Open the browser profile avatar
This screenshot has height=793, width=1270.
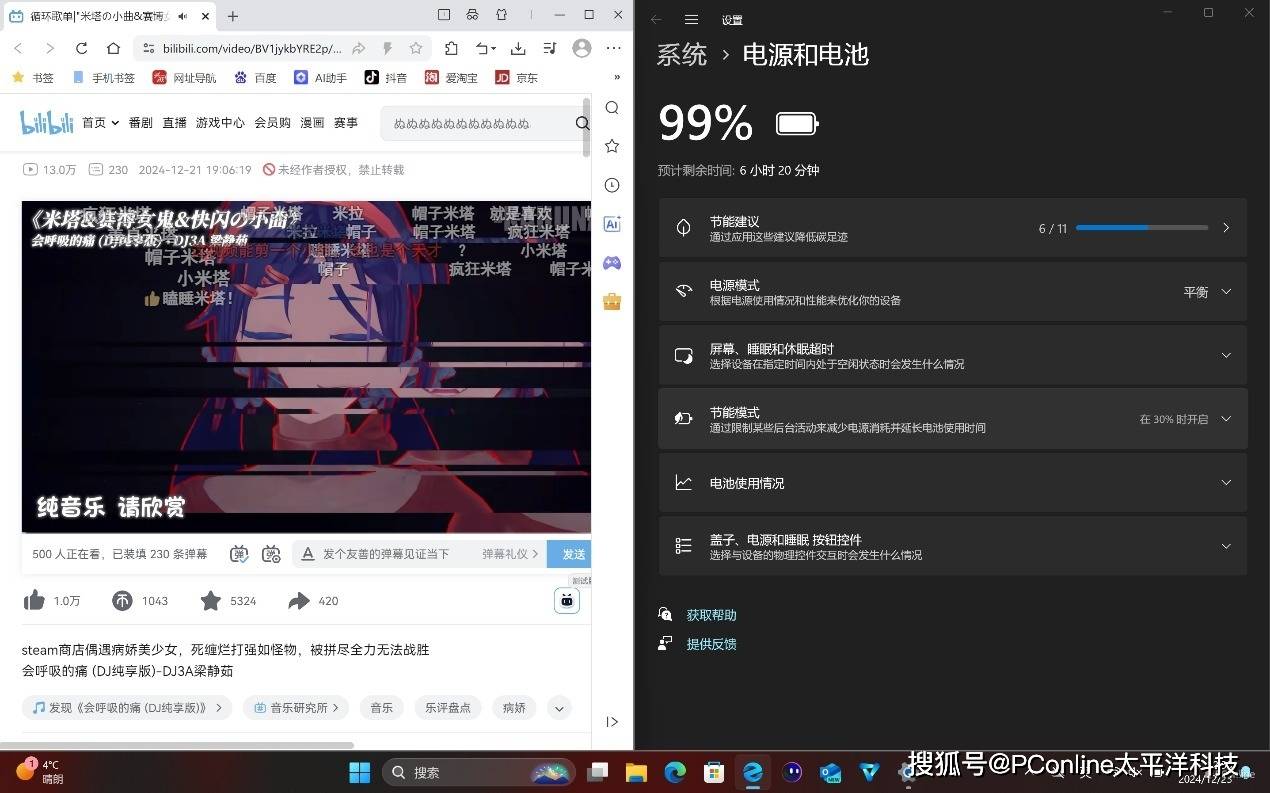point(581,48)
